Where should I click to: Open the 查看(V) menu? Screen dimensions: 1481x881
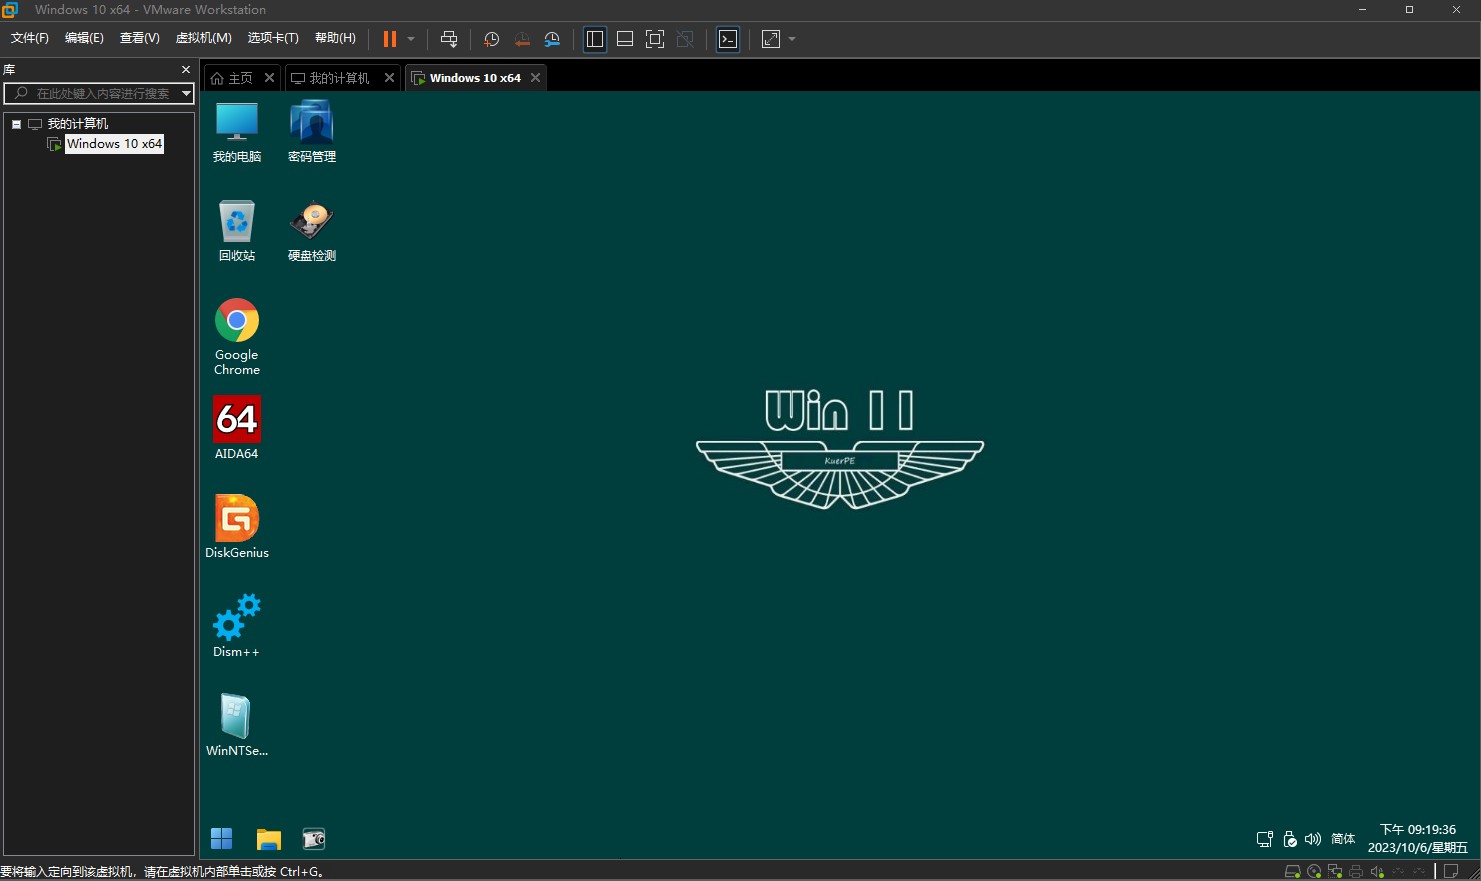[x=140, y=38]
